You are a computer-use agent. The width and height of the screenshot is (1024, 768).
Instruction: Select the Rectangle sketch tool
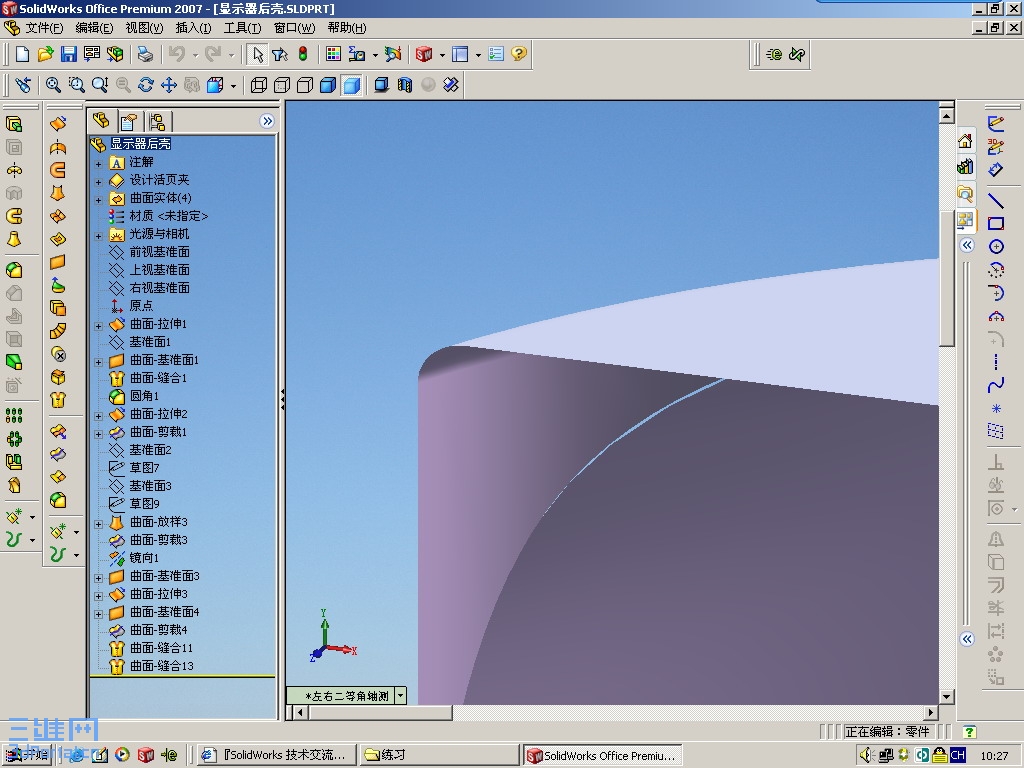995,223
